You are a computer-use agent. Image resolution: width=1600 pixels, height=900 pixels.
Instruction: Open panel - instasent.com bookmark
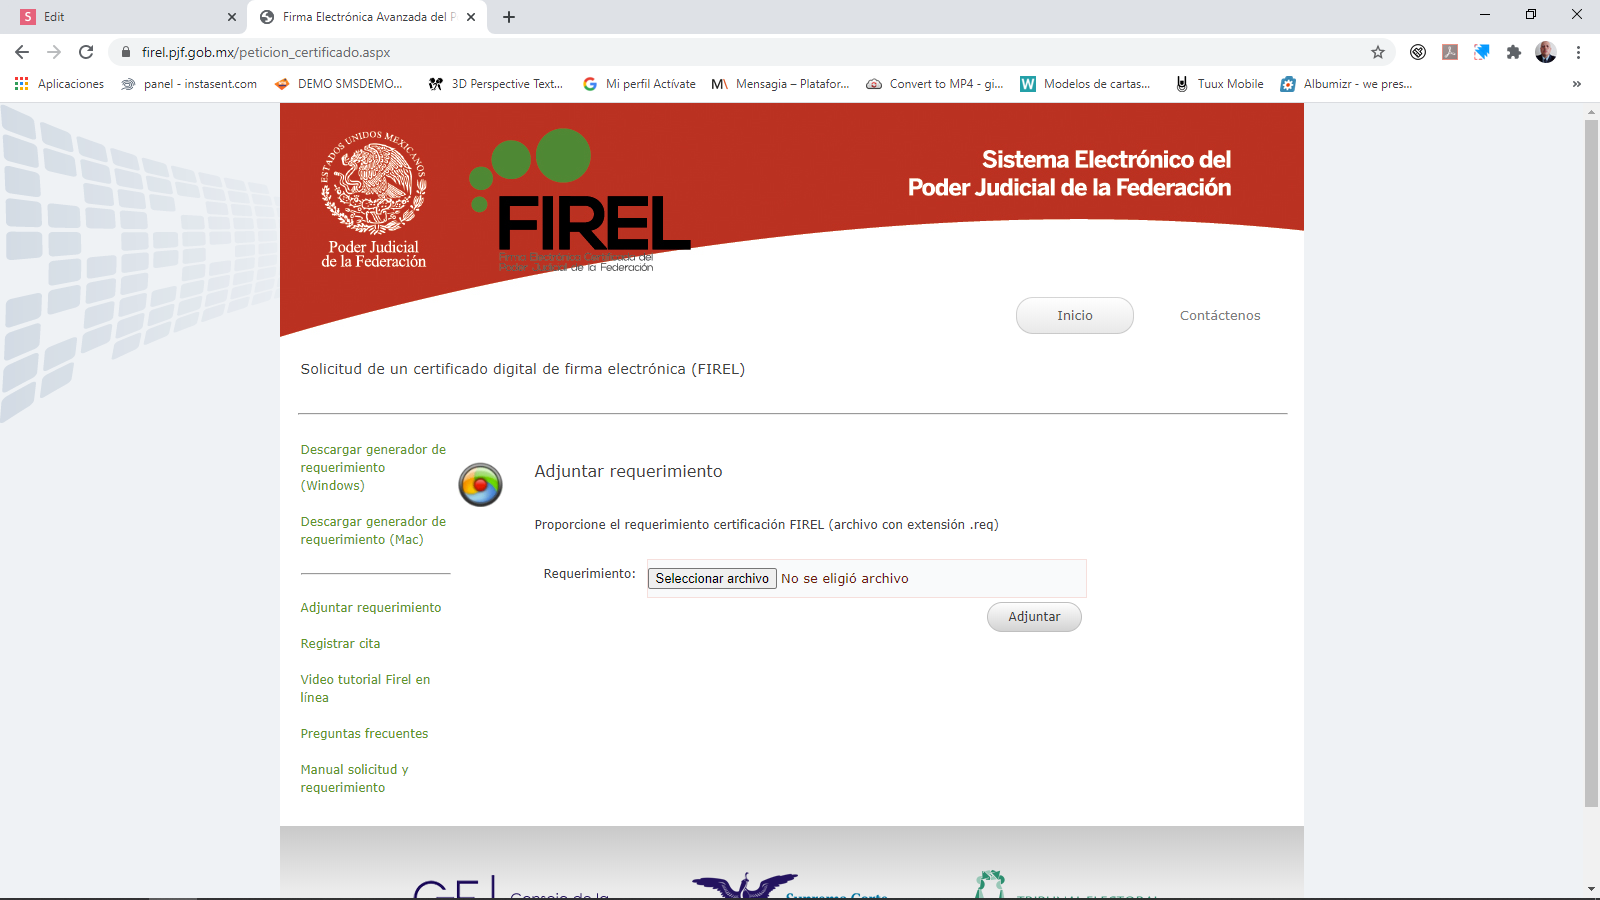[189, 84]
